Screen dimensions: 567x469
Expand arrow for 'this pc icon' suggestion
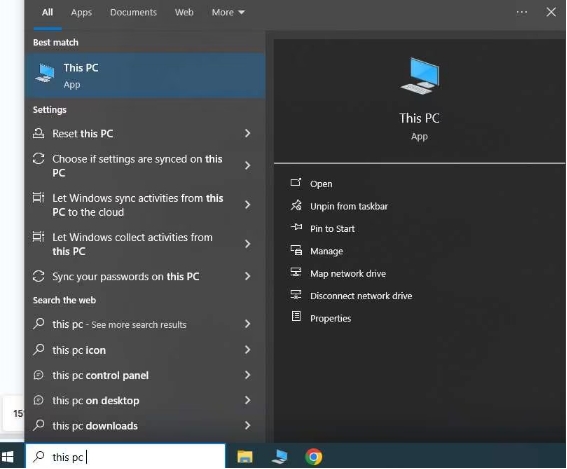247,350
